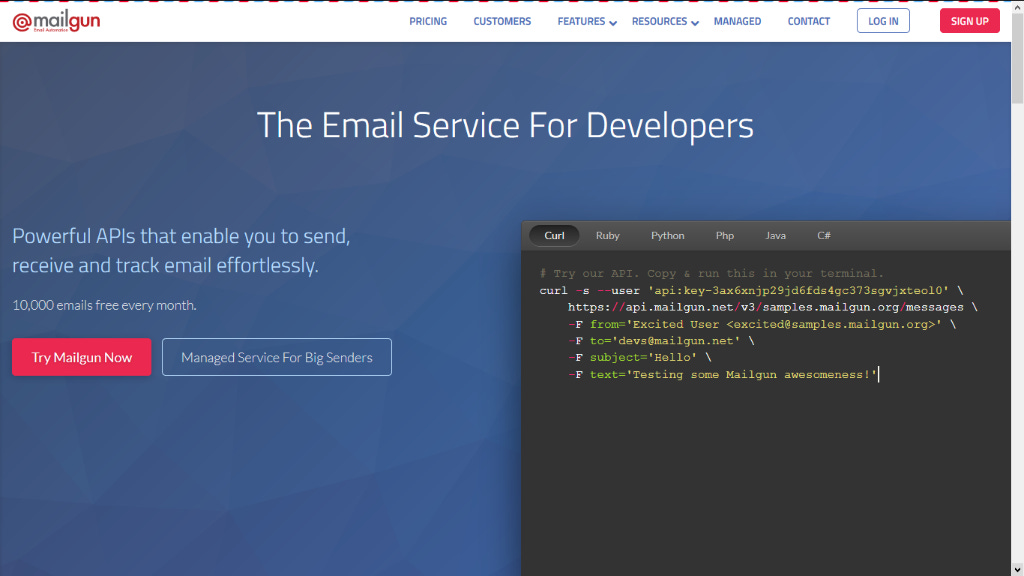Switch to the C# code tab
1024x576 pixels.
coord(824,236)
